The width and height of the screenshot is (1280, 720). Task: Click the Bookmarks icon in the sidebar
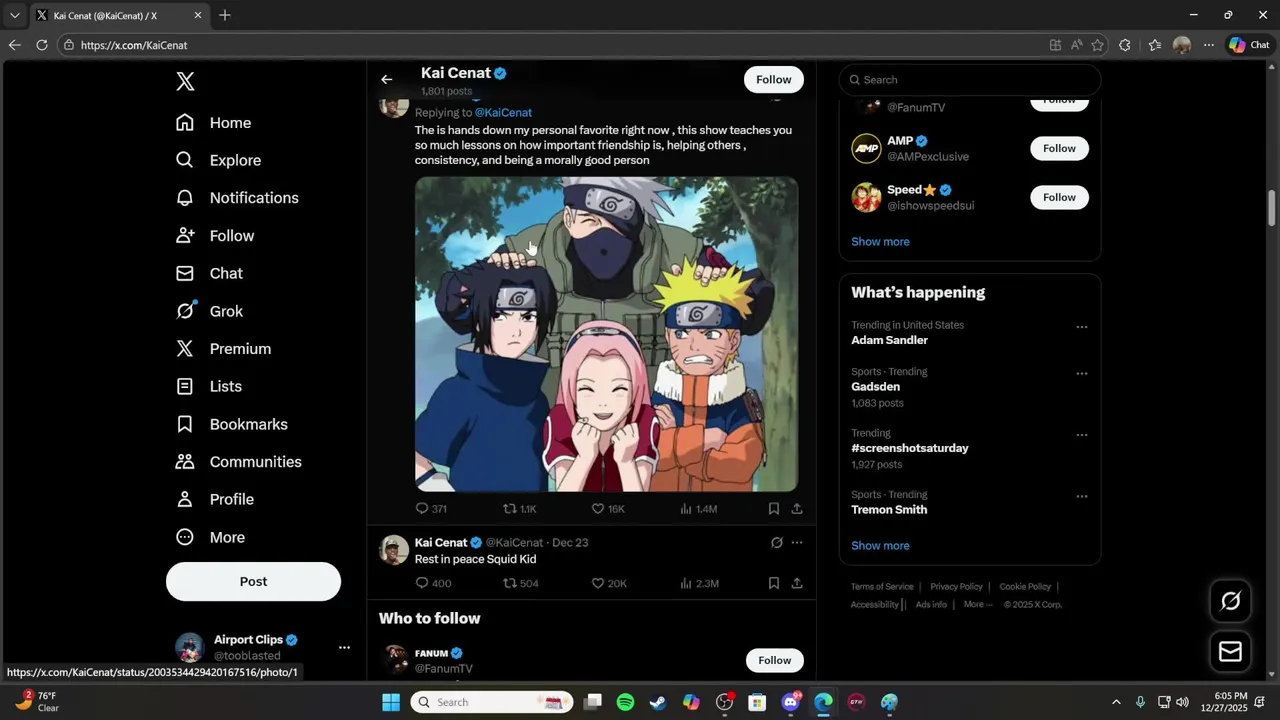(185, 424)
